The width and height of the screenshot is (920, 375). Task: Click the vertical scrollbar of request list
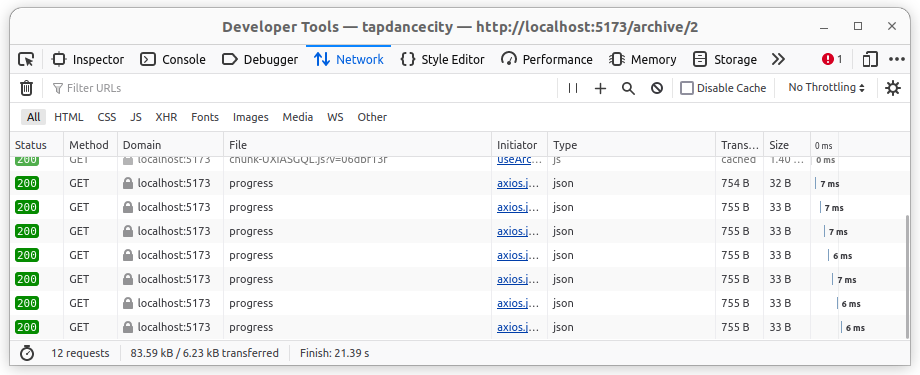907,275
